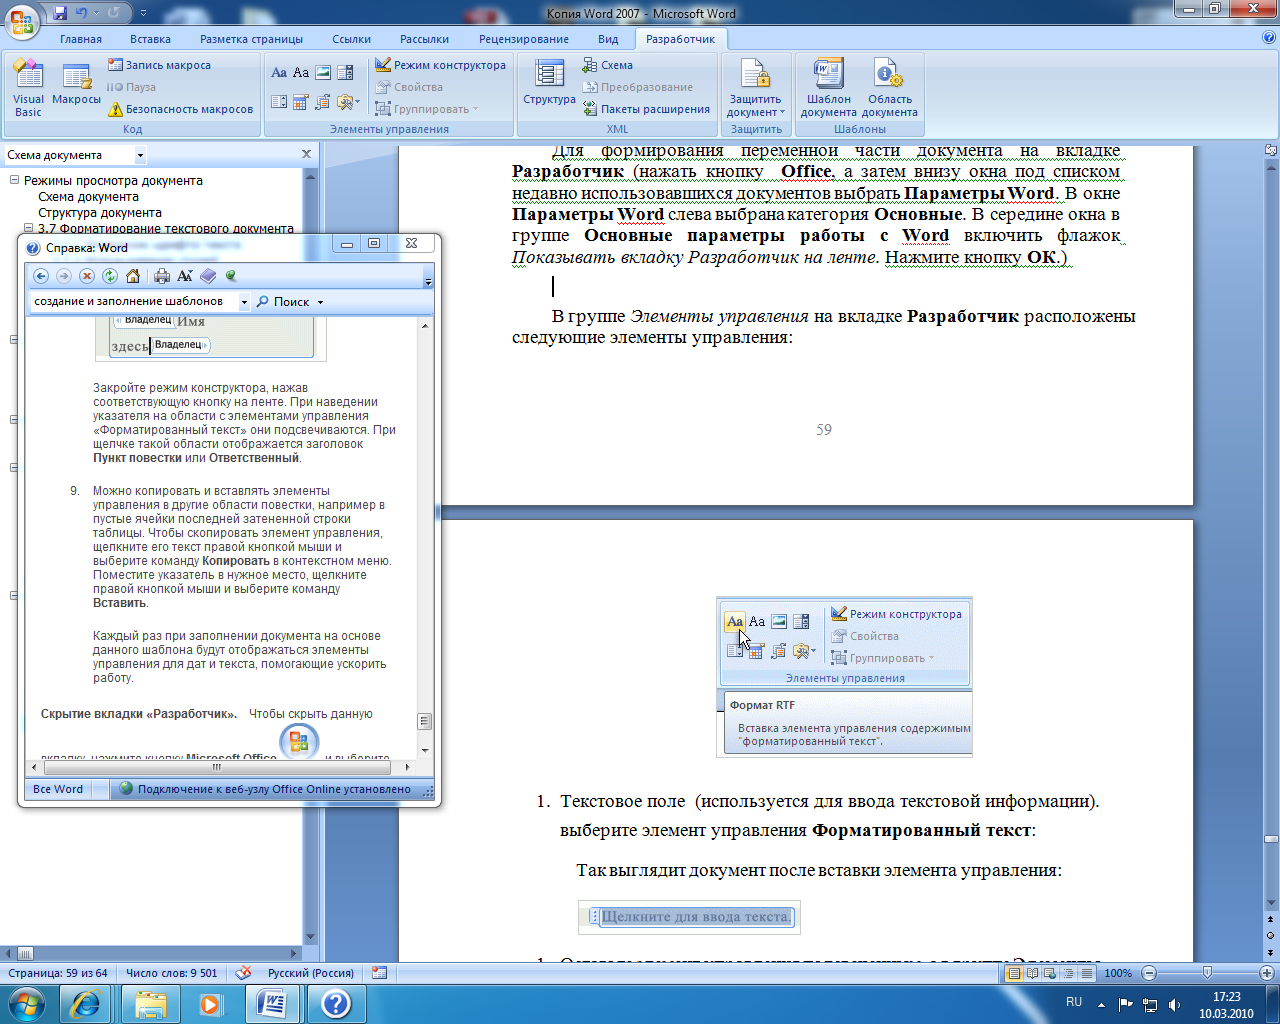
Task: Switch to Draft view in the status bar
Action: [x=1086, y=973]
